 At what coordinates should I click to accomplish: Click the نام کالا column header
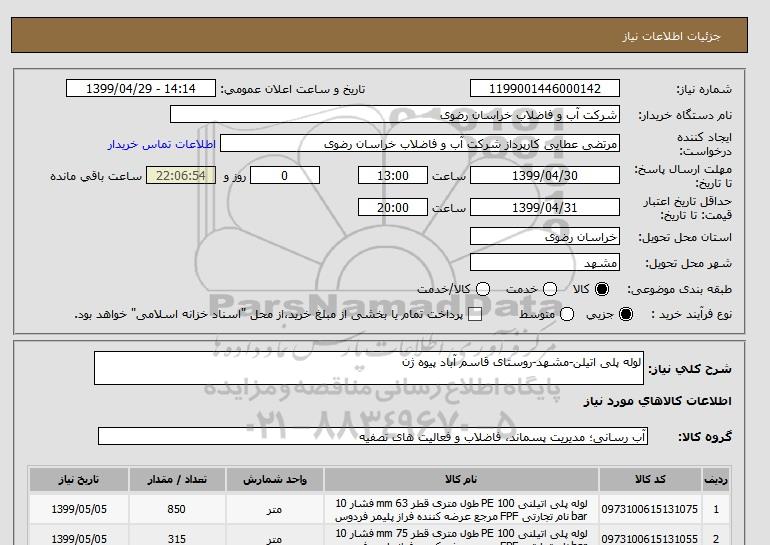tap(461, 480)
